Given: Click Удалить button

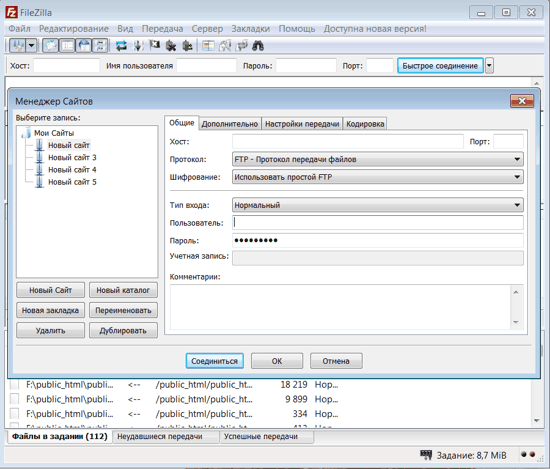Looking at the screenshot, I should [x=51, y=330].
